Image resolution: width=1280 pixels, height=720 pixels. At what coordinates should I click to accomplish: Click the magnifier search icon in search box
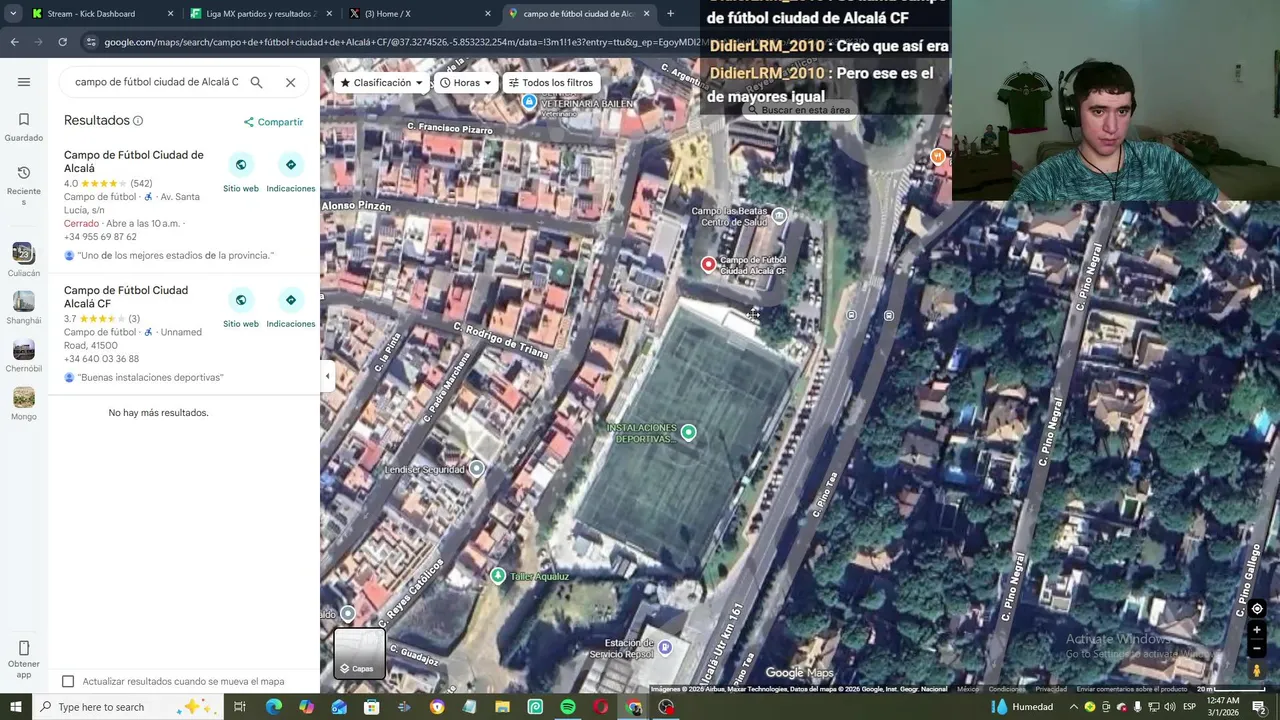(256, 82)
